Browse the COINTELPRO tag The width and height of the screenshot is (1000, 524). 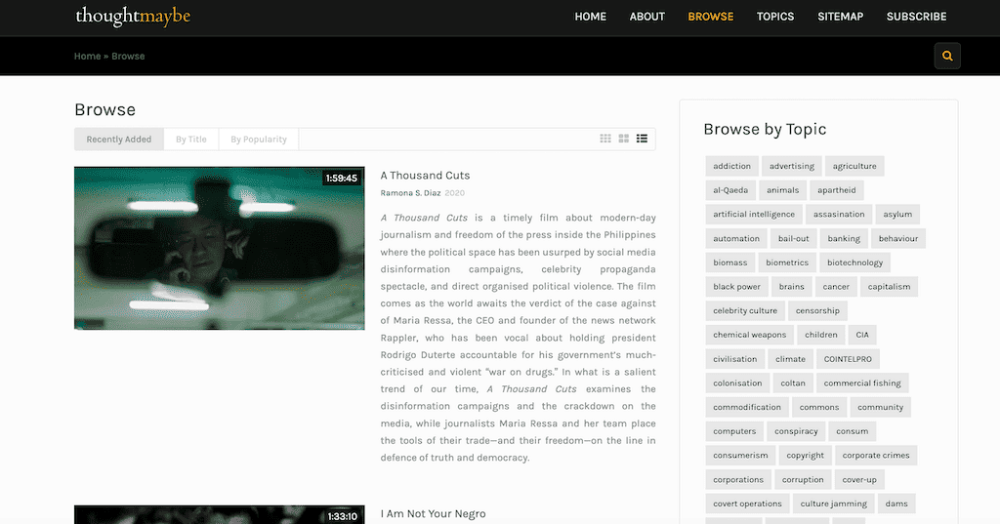[x=848, y=359]
